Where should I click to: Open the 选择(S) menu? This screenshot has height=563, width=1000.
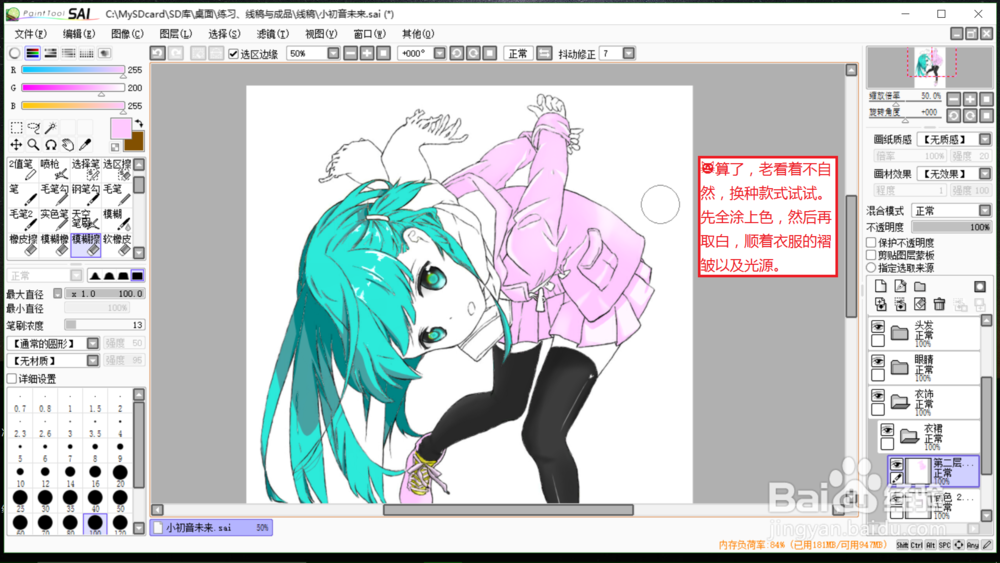click(x=224, y=34)
